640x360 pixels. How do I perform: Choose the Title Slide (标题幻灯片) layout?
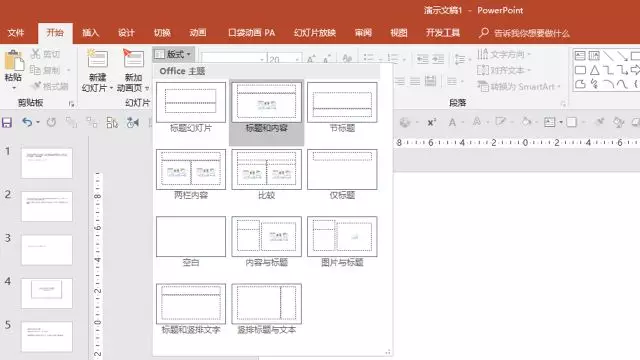[x=191, y=107]
